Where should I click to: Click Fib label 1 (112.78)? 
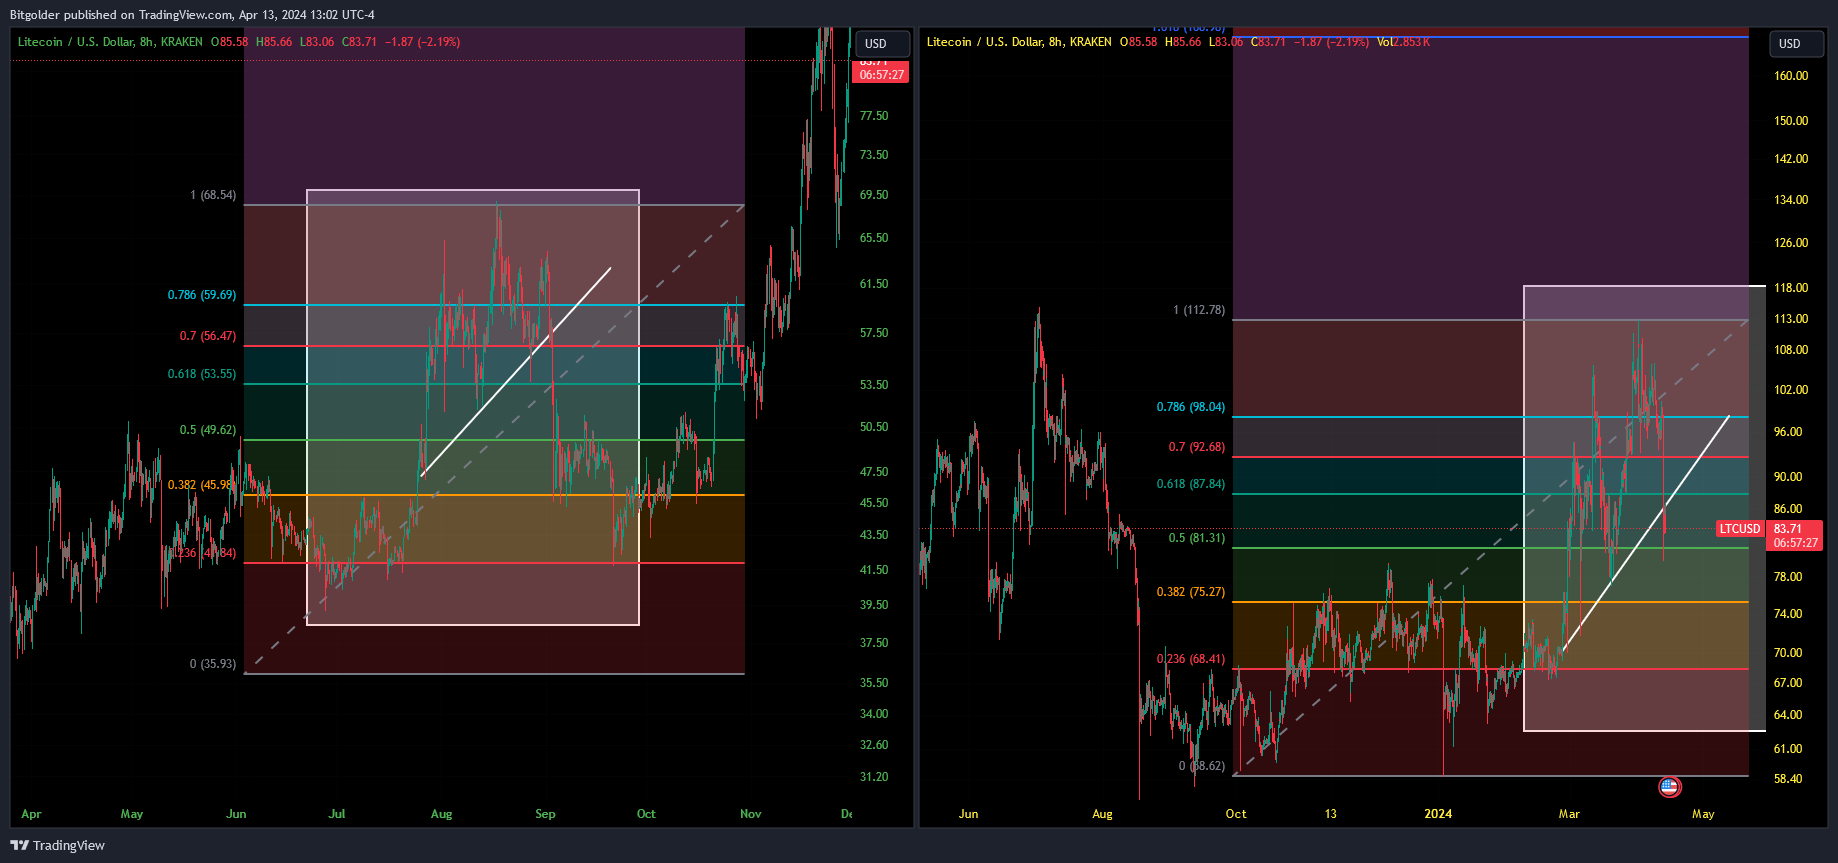pos(1199,310)
